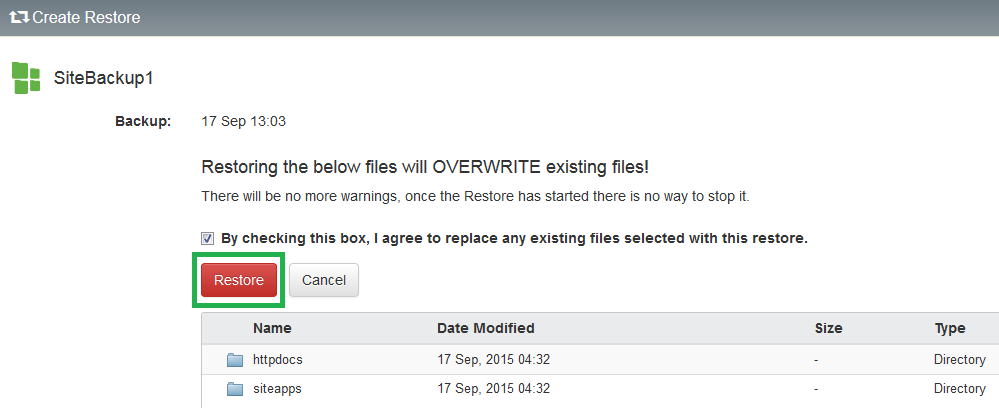Screen dimensions: 999x408
Task: Sort by the Date Modified column header
Action: (485, 328)
